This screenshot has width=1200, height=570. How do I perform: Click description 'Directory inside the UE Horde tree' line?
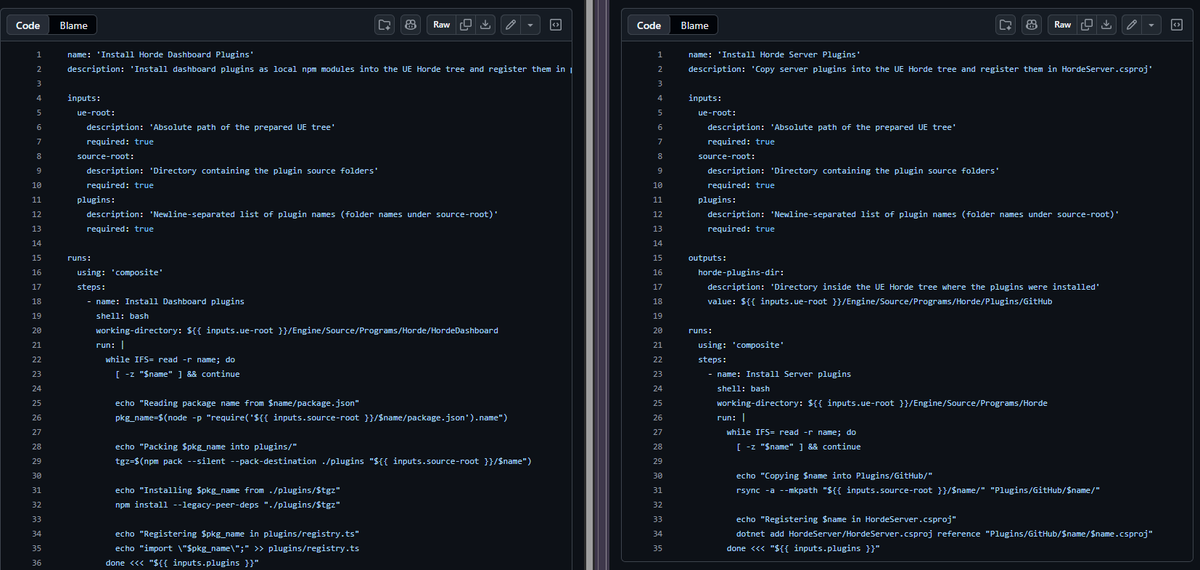(904, 287)
